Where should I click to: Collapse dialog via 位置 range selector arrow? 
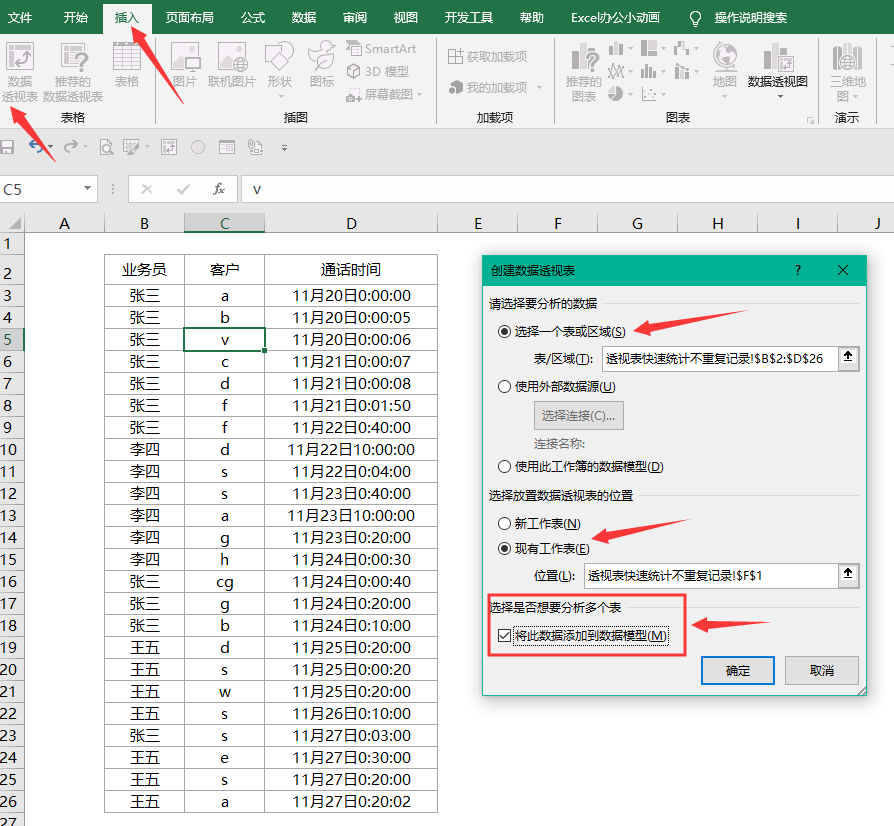[x=848, y=575]
